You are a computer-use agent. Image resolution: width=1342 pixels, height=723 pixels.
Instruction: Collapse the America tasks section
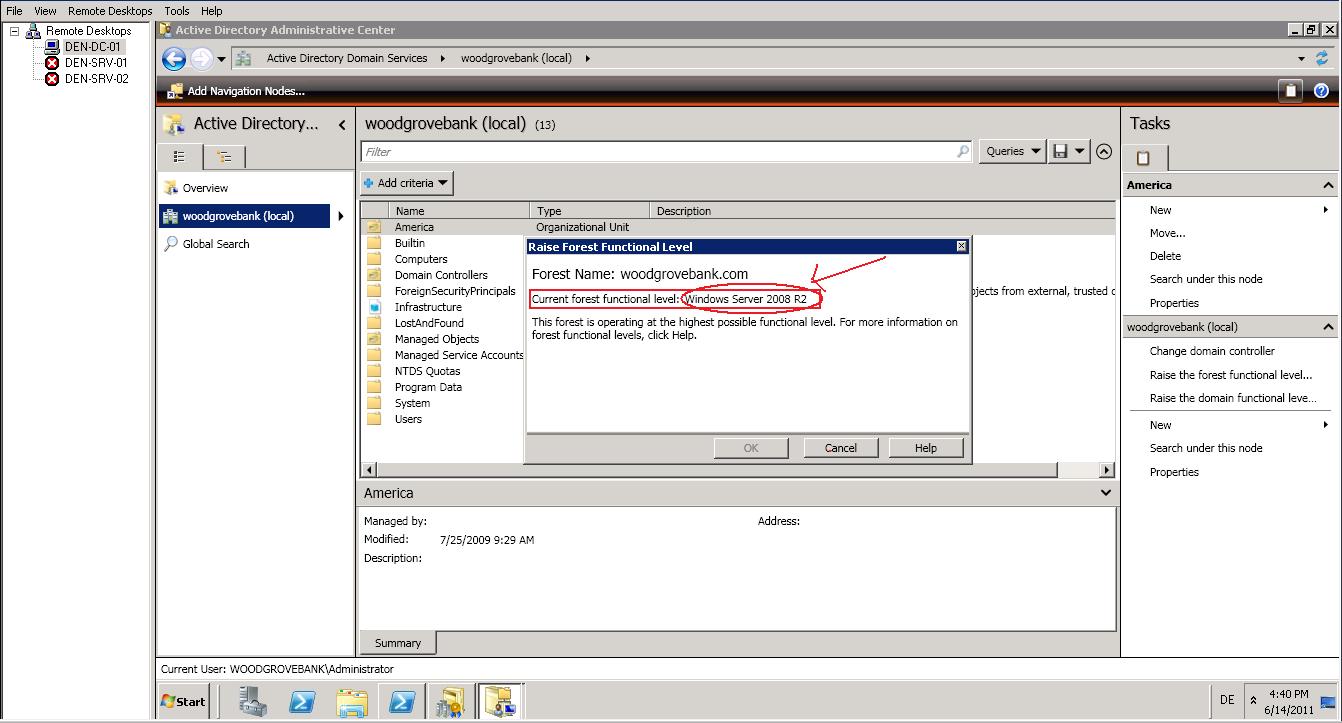(1328, 185)
